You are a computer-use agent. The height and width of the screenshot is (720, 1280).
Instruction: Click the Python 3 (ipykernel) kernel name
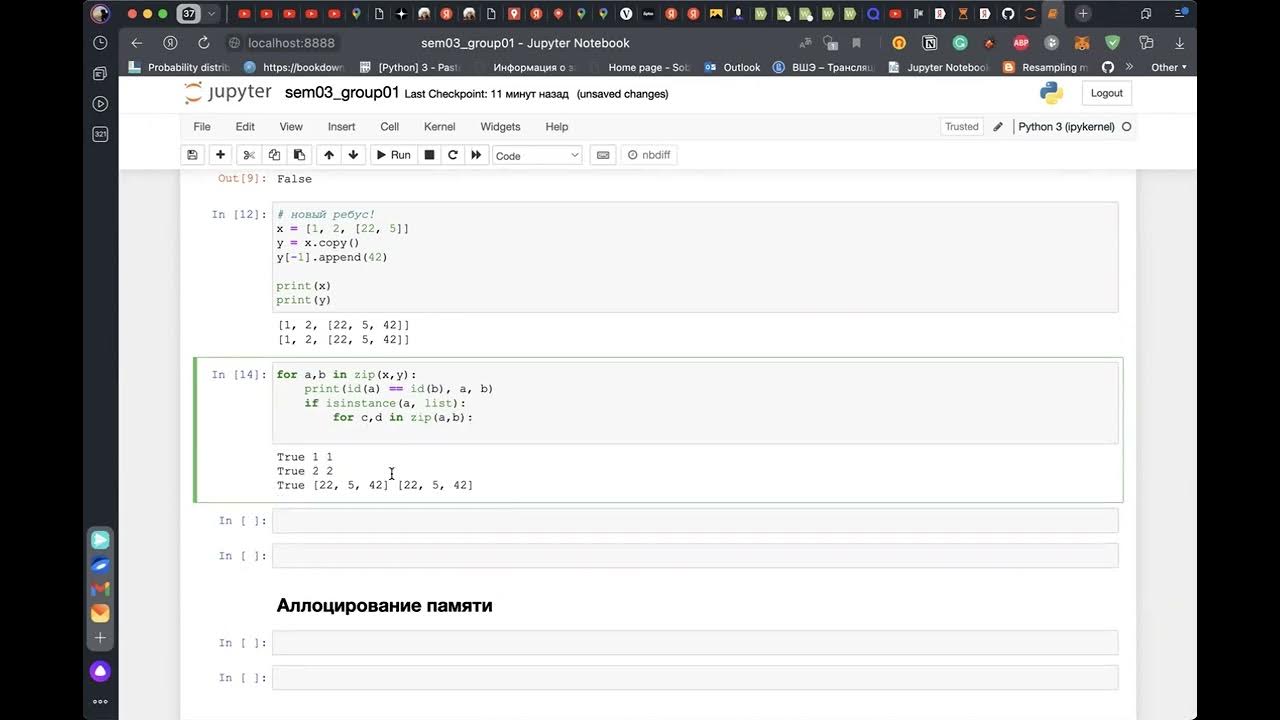tap(1066, 127)
